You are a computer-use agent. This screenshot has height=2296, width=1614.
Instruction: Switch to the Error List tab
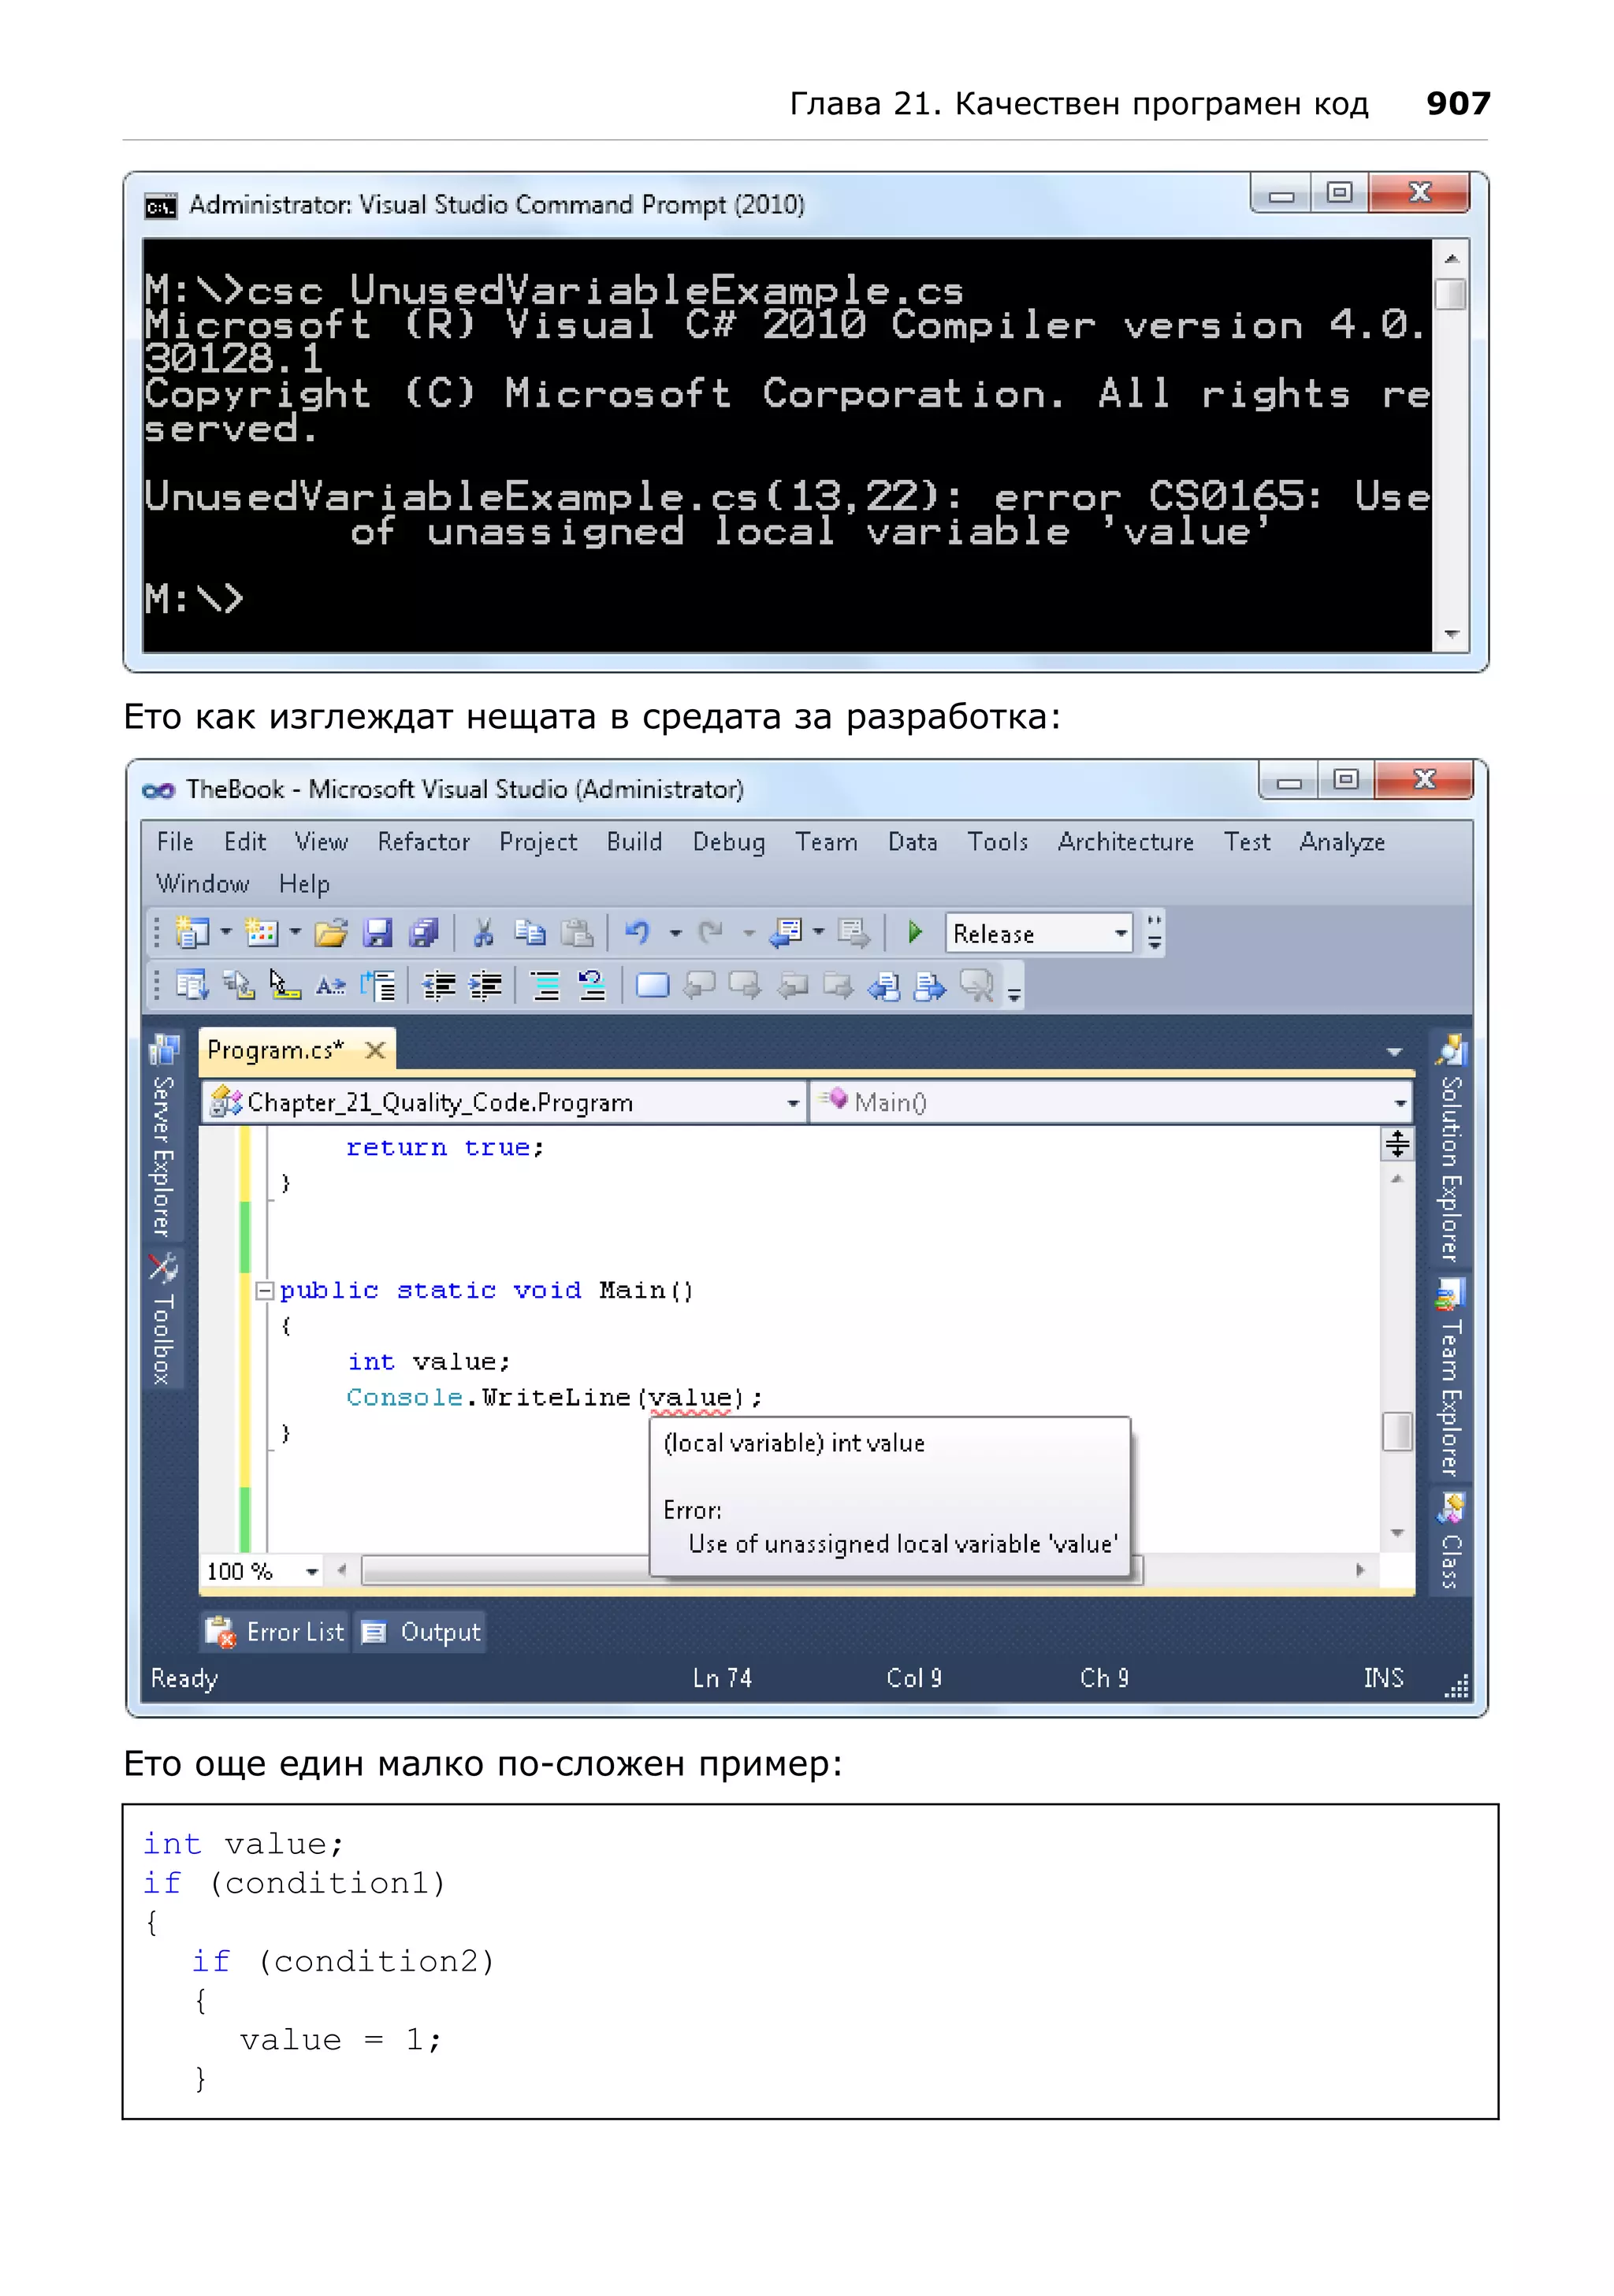276,1632
